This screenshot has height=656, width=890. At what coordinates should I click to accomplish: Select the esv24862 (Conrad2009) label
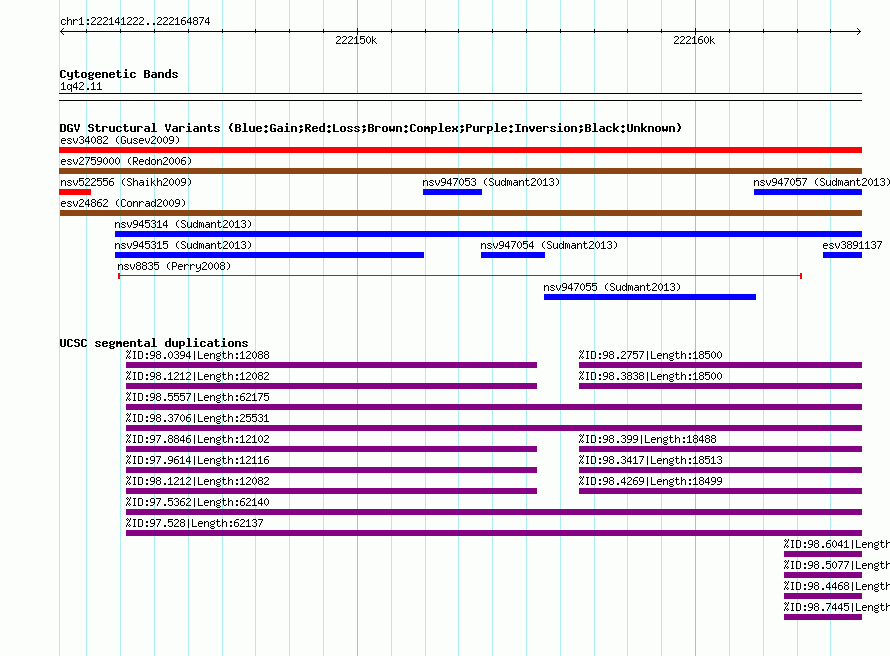pos(123,203)
